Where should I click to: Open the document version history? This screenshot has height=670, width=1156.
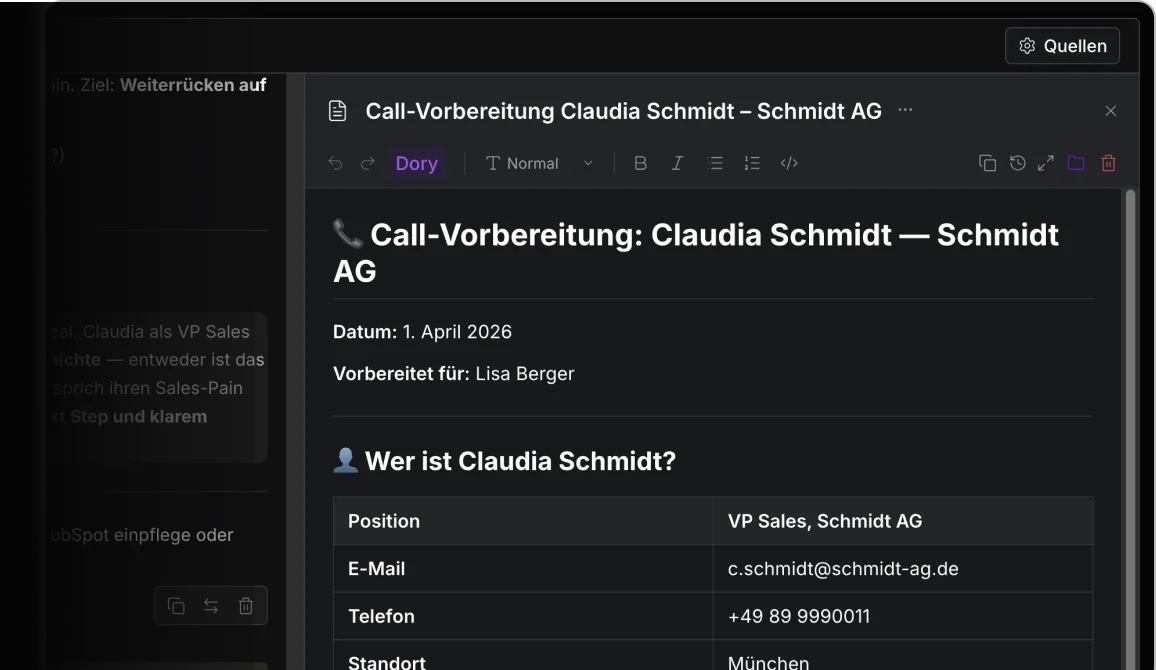(x=1017, y=163)
